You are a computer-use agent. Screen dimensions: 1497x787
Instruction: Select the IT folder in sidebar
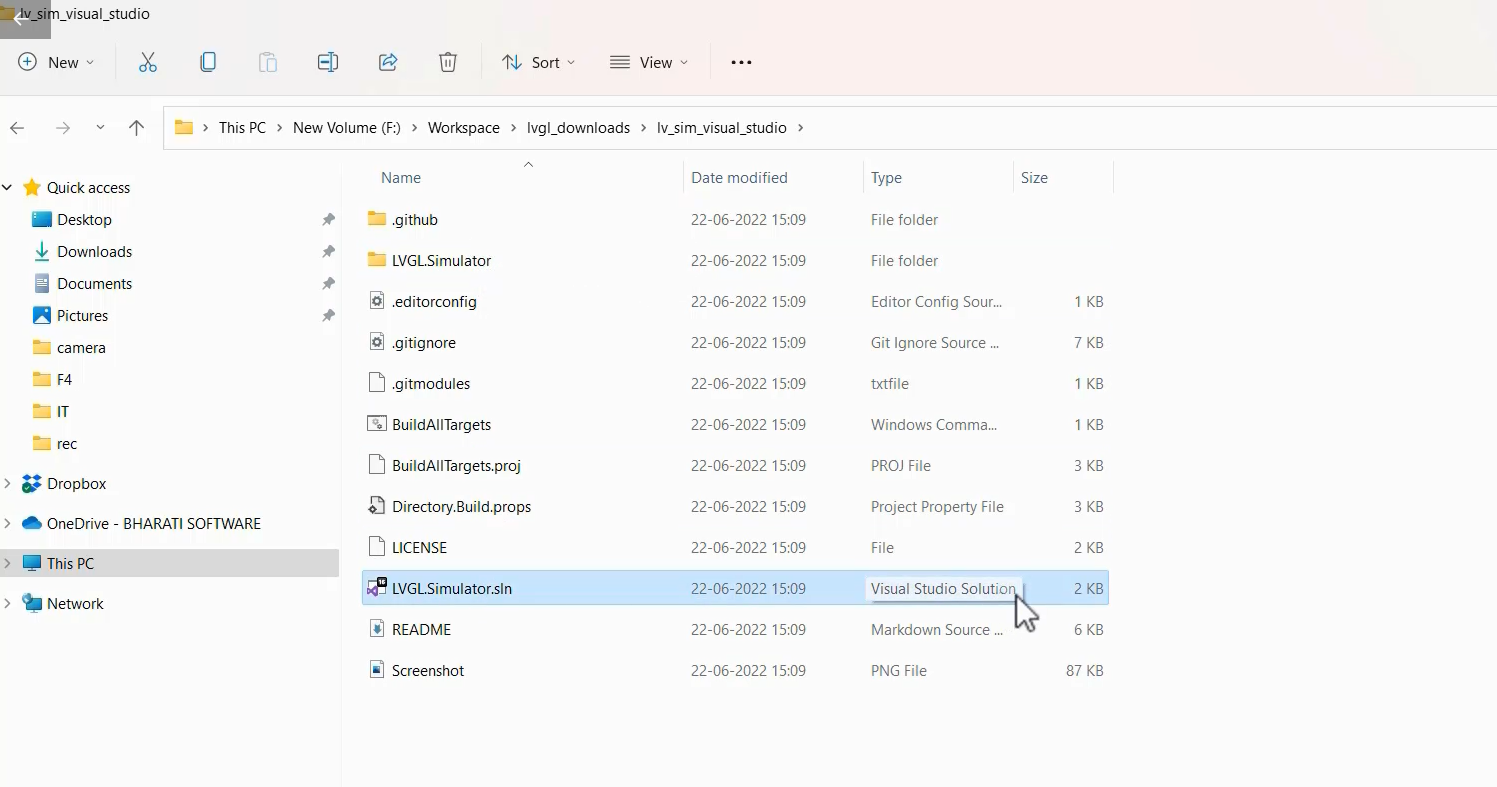click(63, 411)
